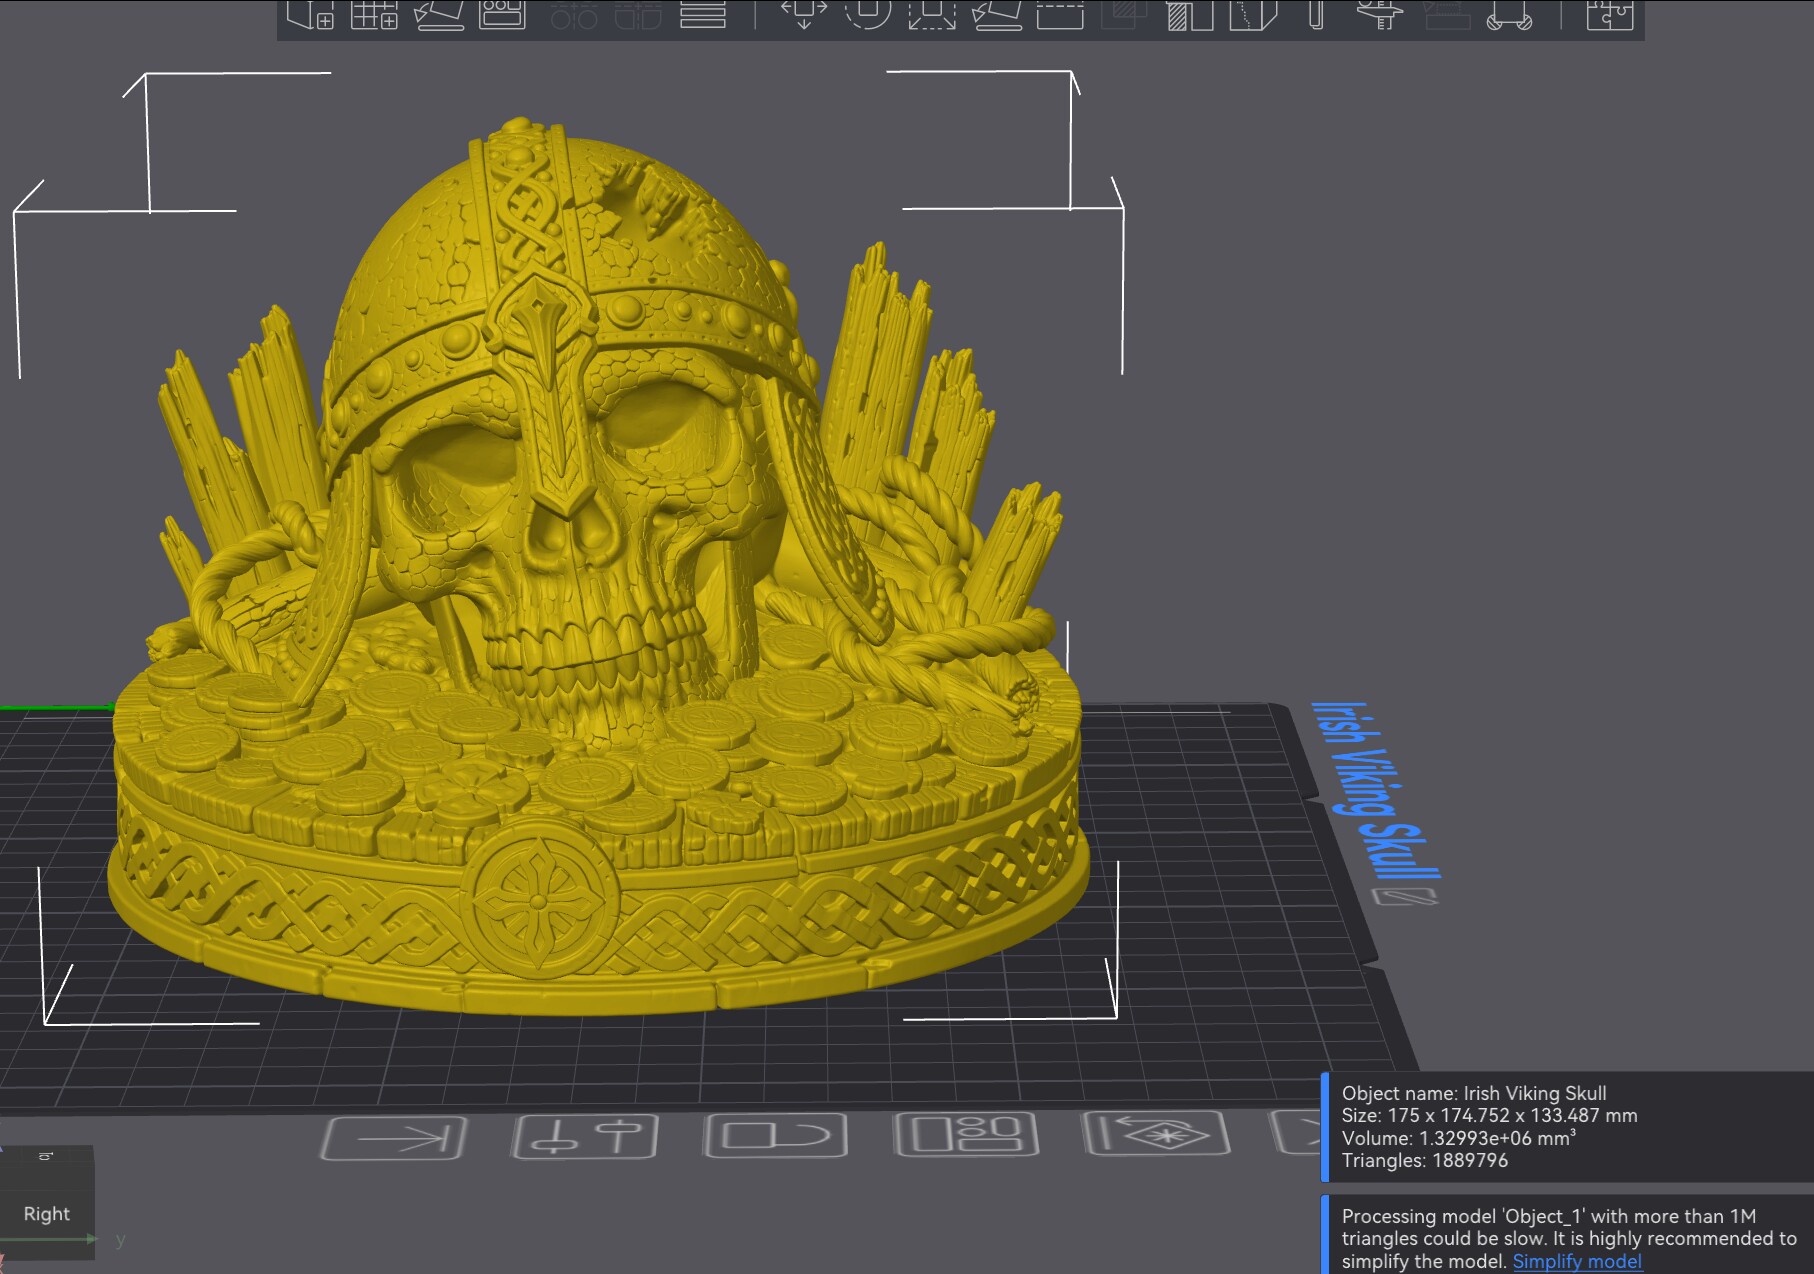Click the Simplify model link
The image size is (1814, 1274).
pos(1577,1261)
